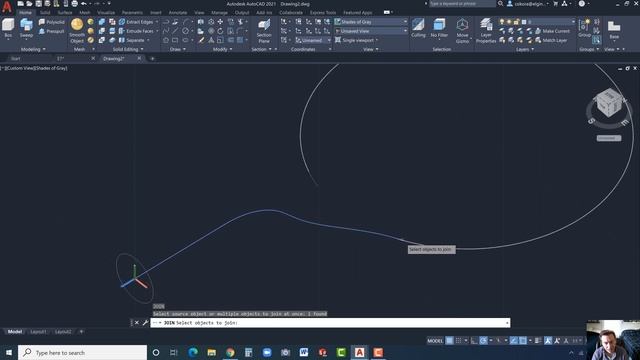Open the Home ribbon tab
640x360 pixels.
pos(25,13)
